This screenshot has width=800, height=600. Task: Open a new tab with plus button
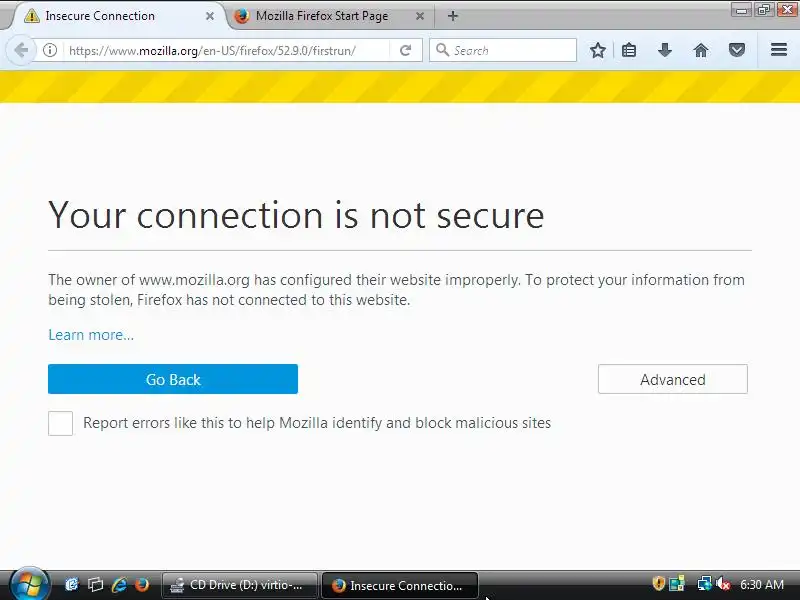point(453,16)
